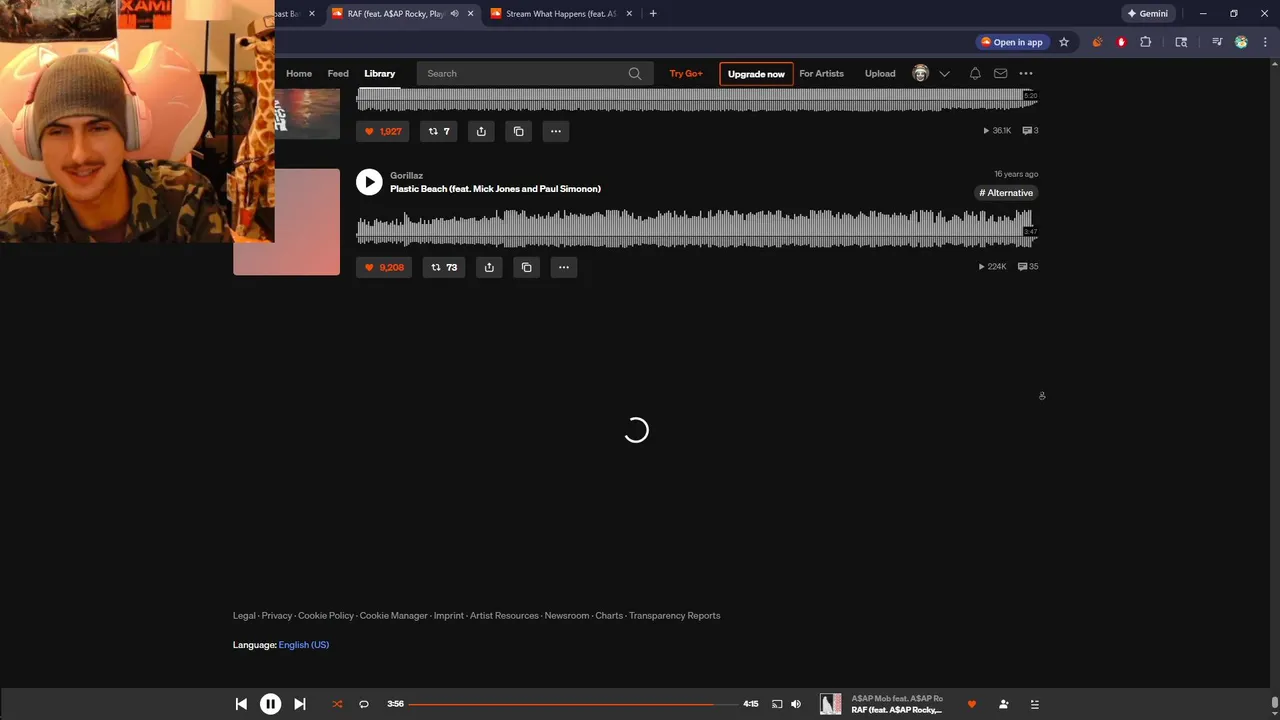Unlike the playing RAF track with heart icon
This screenshot has height=720, width=1280.
point(971,704)
